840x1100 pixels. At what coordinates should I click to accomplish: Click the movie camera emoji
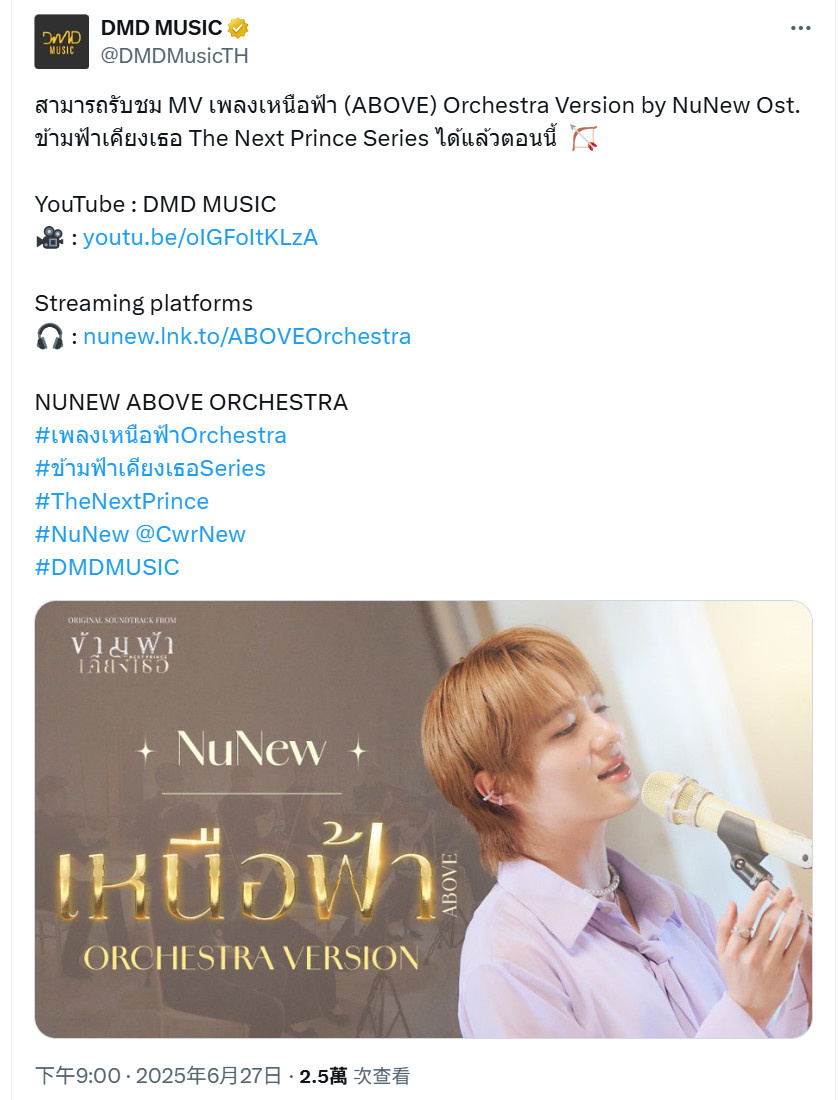(x=49, y=238)
